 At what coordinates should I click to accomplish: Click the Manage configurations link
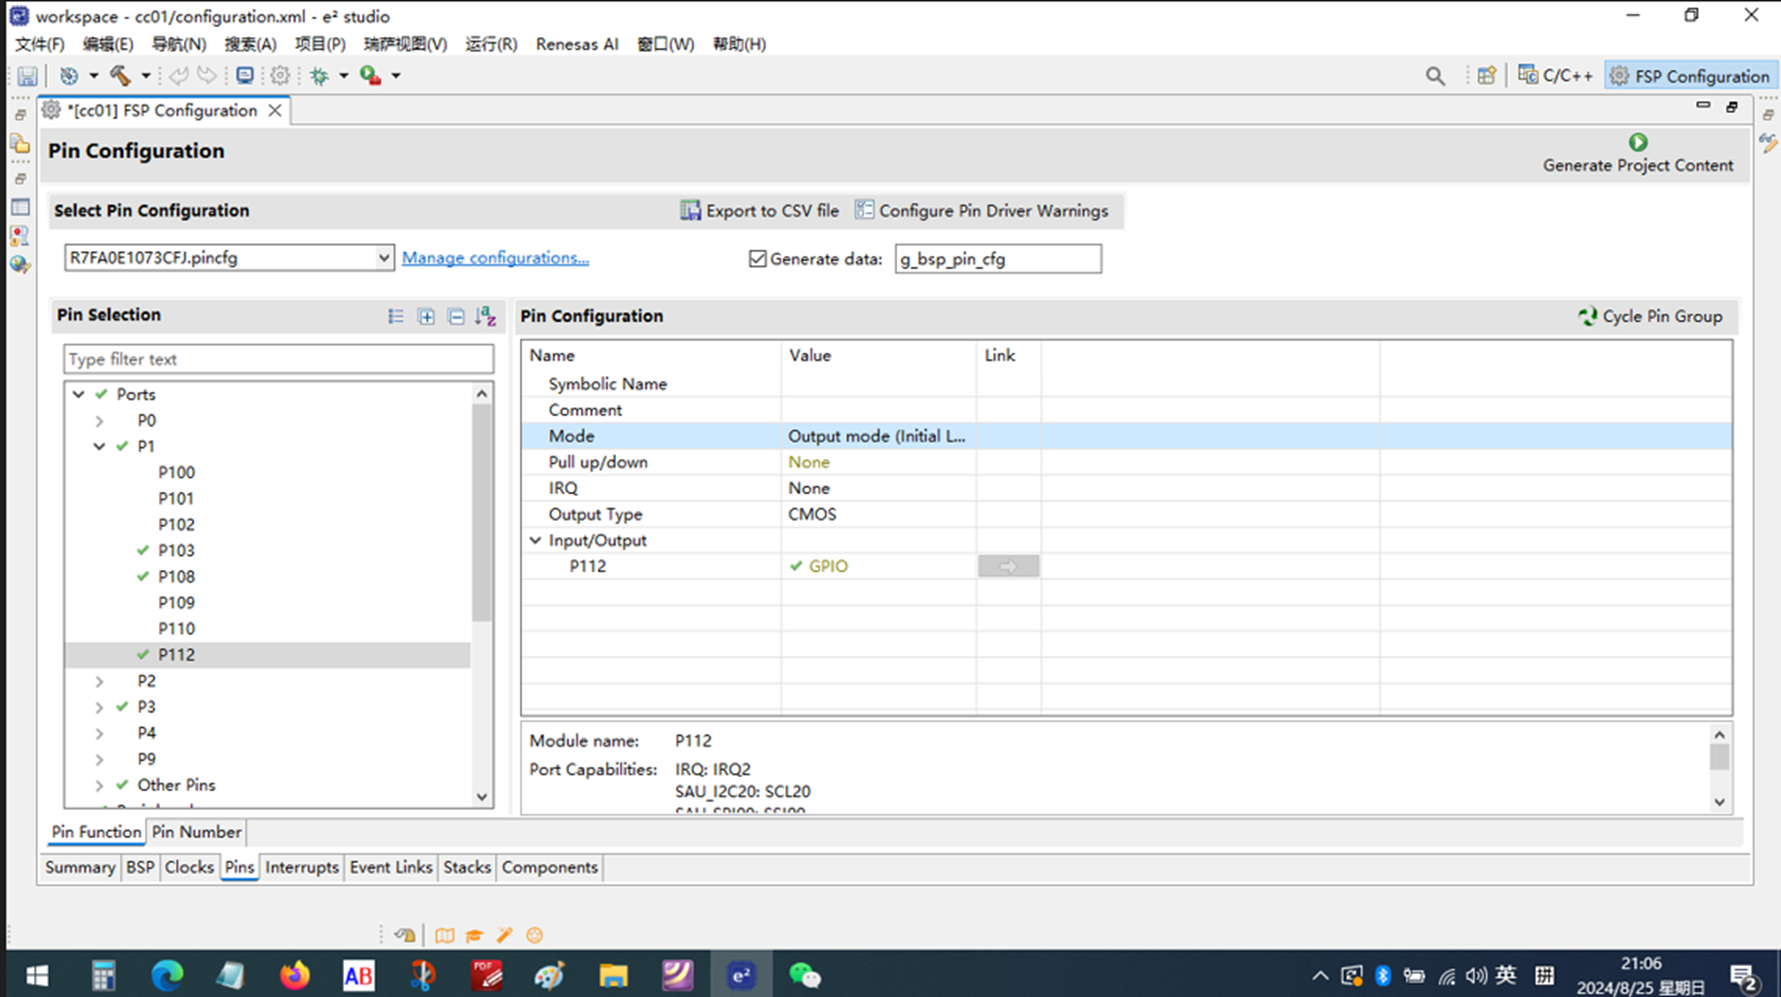[x=495, y=258]
